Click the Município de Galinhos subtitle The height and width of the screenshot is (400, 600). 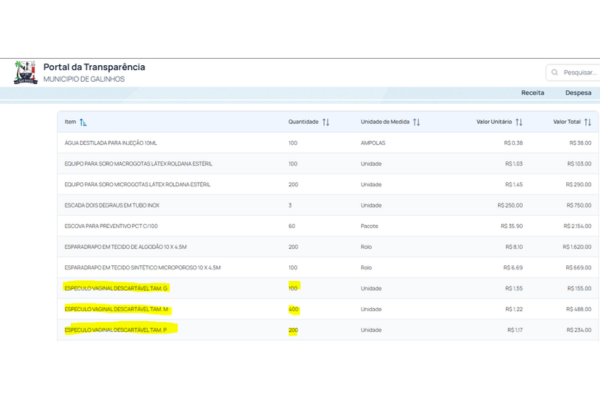click(84, 79)
